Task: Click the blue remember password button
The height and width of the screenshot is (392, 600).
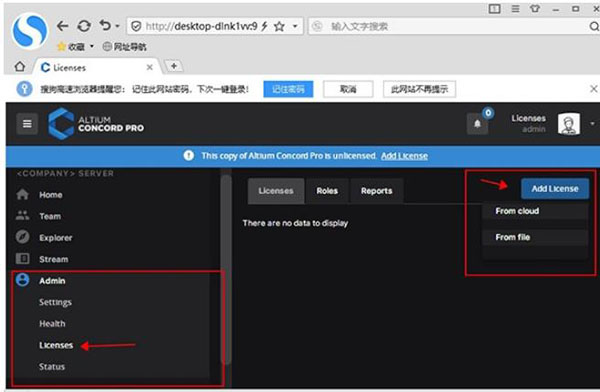Action: pos(288,89)
